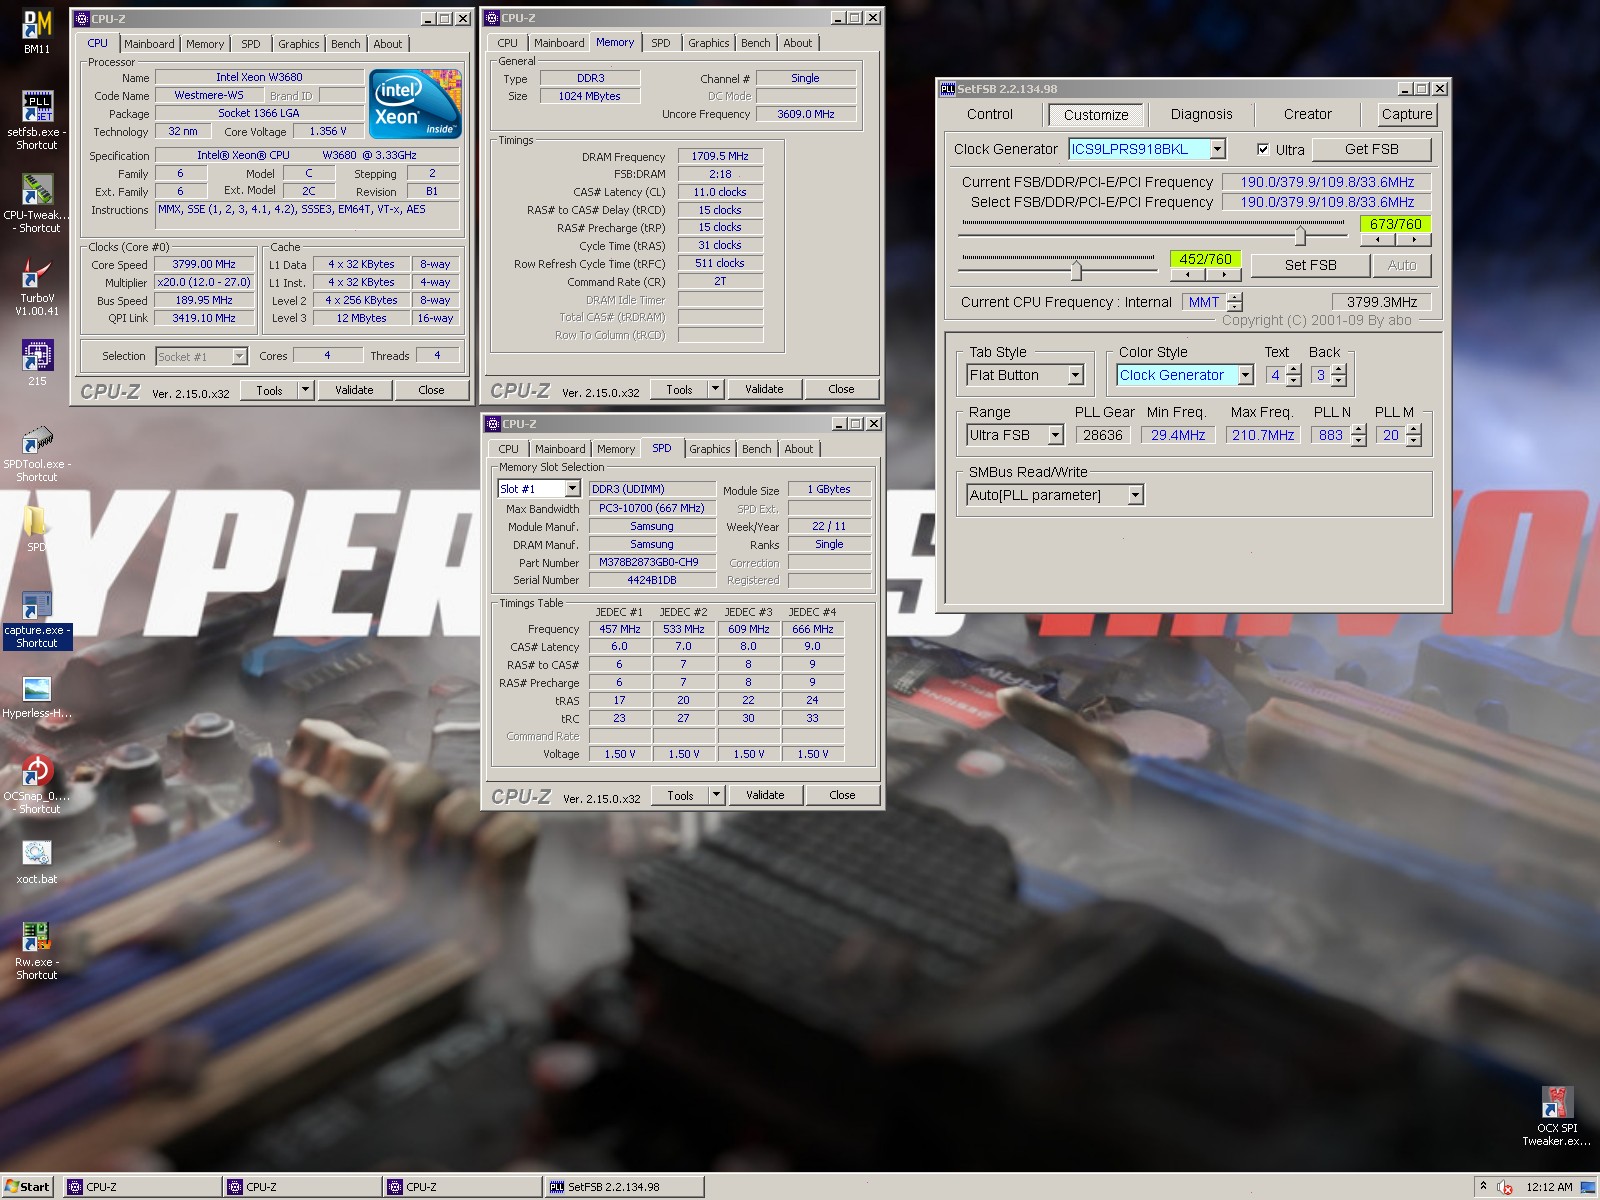Switch to Control tab in SetFSB
Image resolution: width=1600 pixels, height=1200 pixels.
point(990,114)
